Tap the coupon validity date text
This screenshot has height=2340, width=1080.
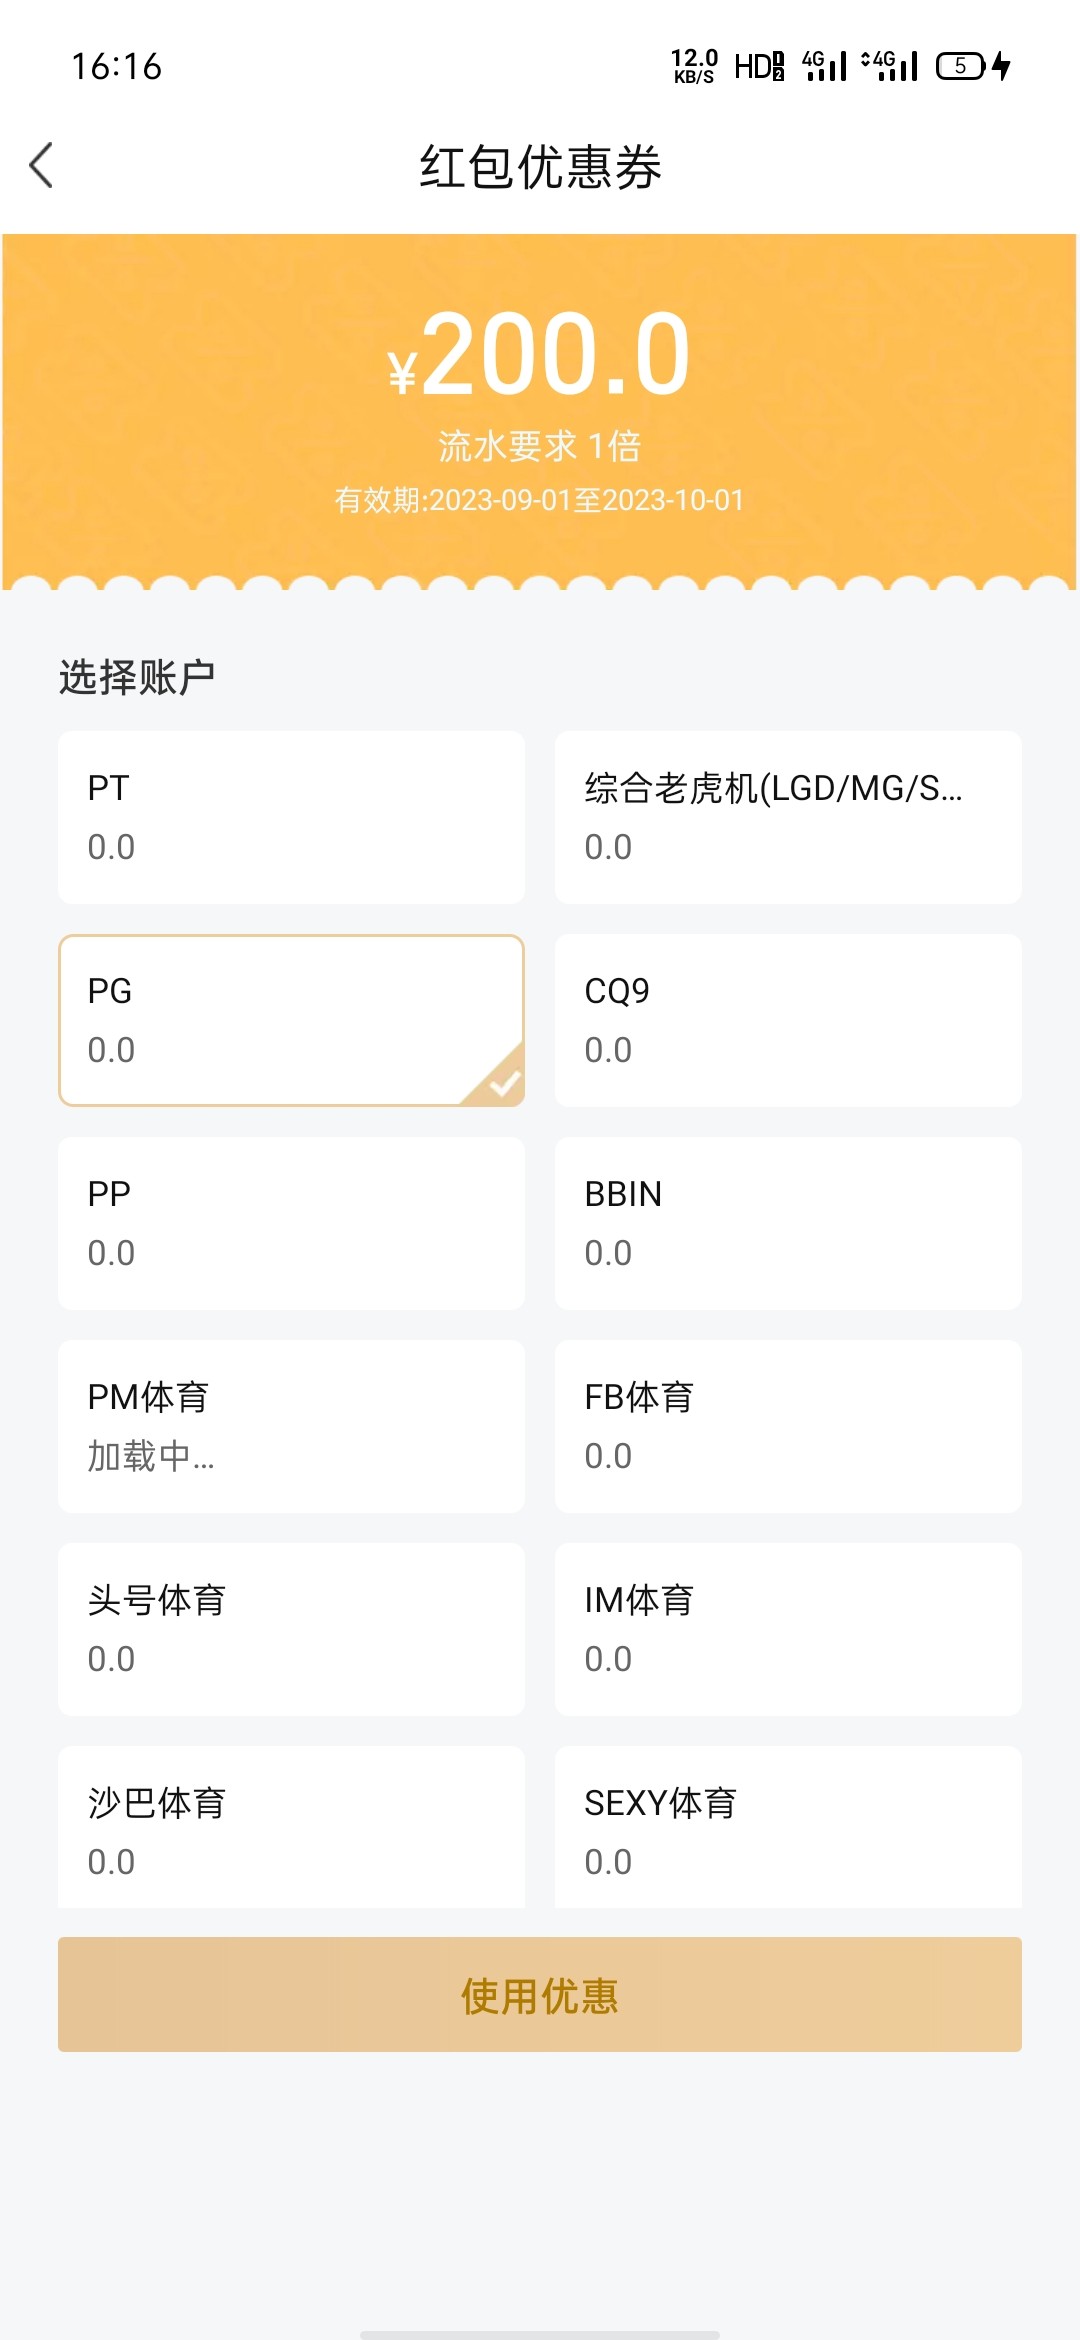(540, 500)
